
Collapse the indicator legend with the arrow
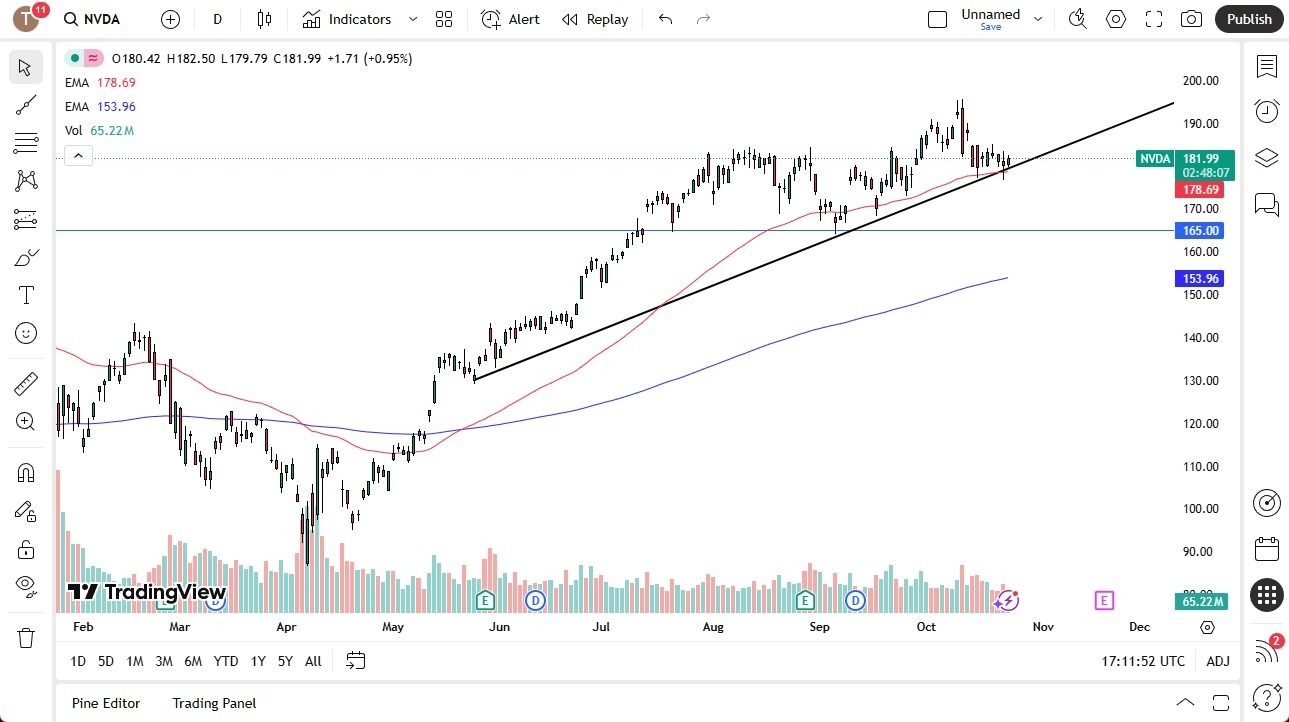(78, 155)
